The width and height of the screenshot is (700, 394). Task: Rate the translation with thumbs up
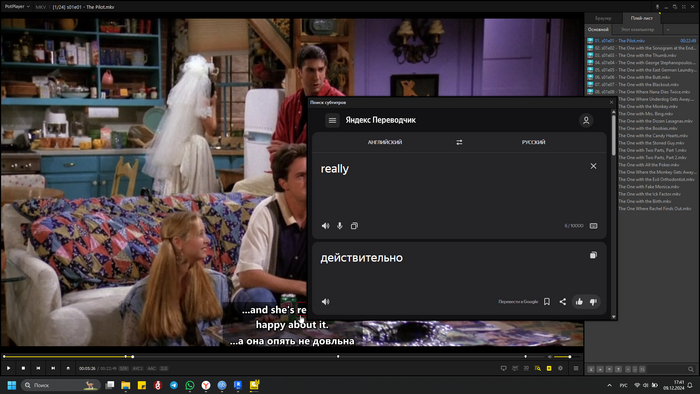tap(579, 302)
